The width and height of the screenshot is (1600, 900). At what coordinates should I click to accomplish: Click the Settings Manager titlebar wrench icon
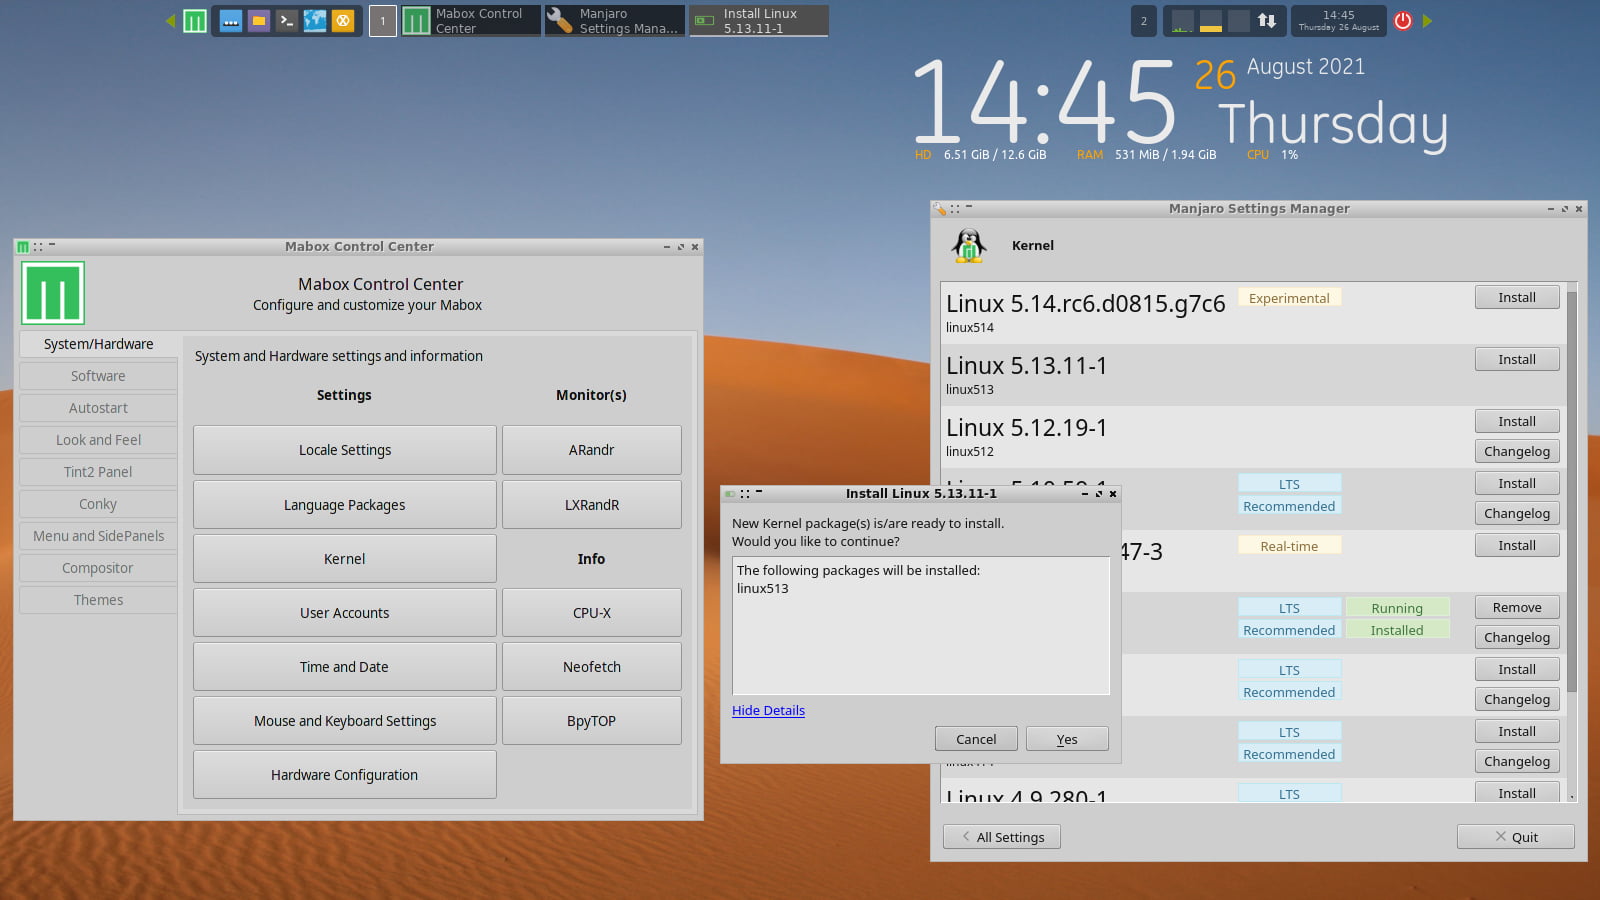(x=939, y=209)
